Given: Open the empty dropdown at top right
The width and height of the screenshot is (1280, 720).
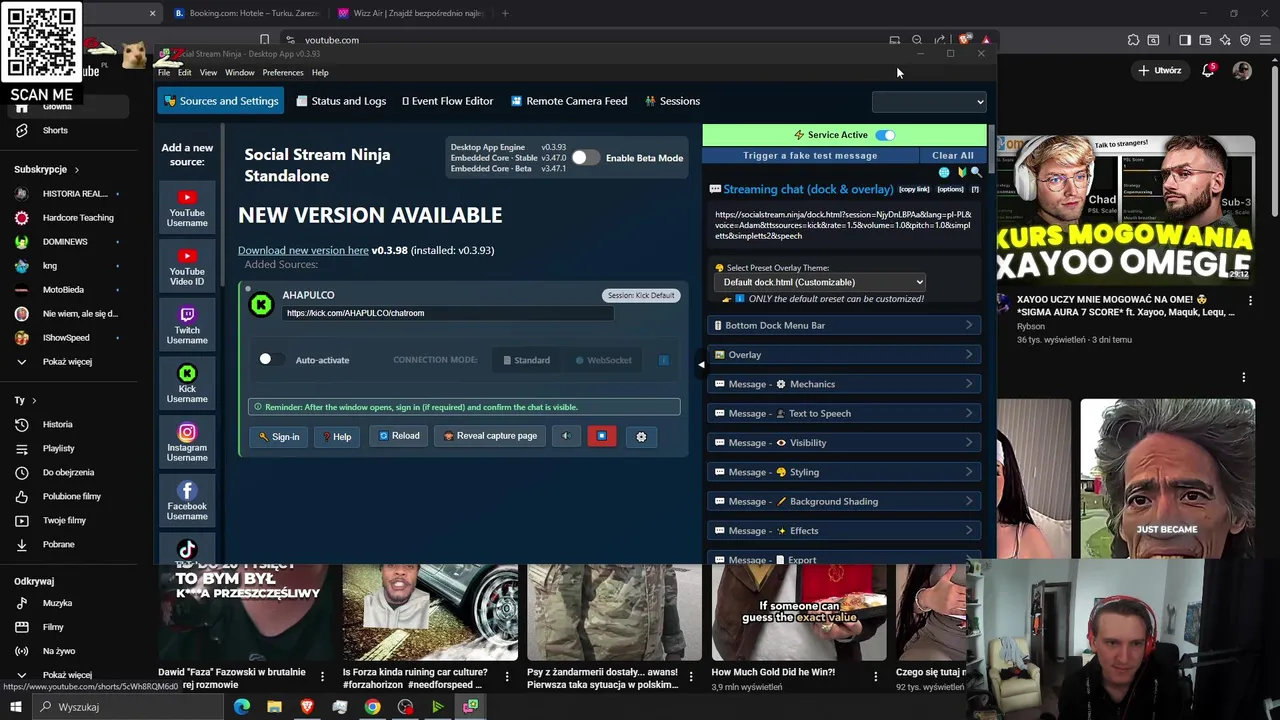Looking at the screenshot, I should coord(929,101).
